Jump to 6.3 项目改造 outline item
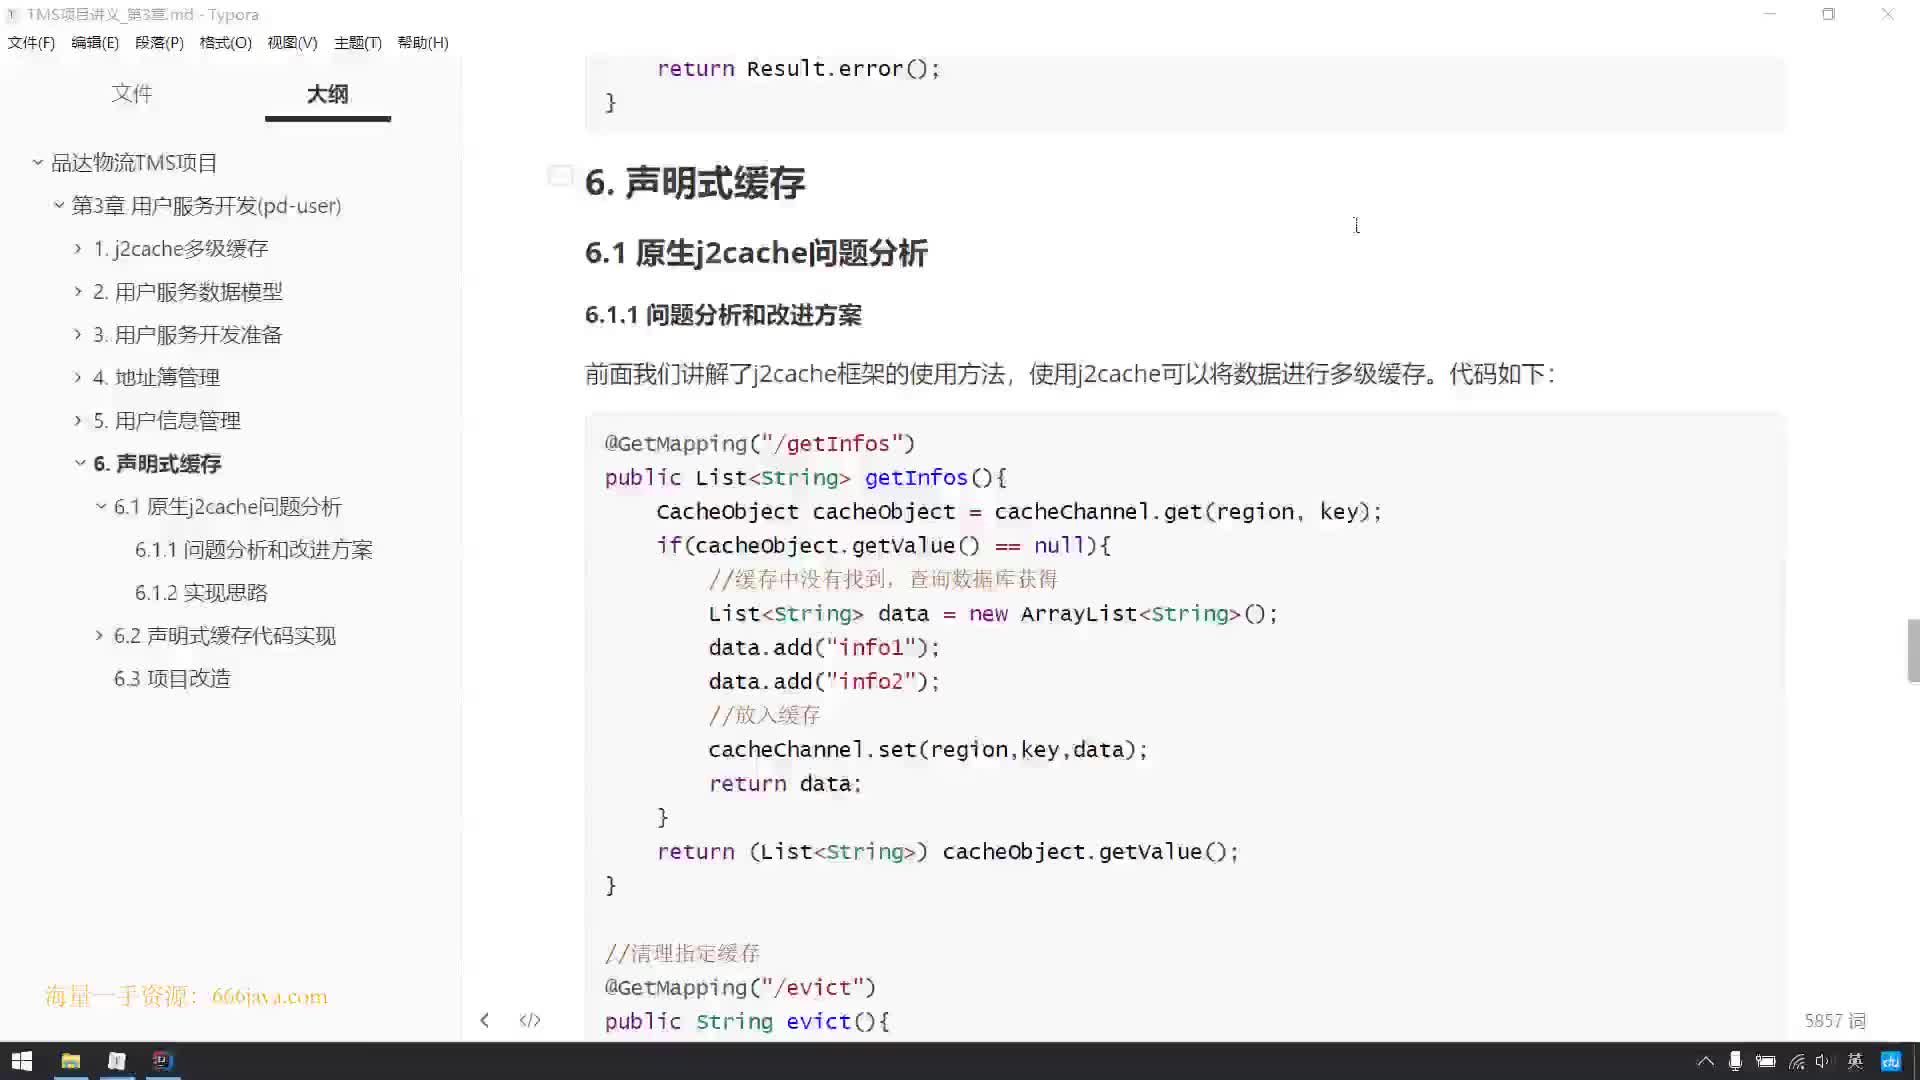 pyautogui.click(x=172, y=678)
